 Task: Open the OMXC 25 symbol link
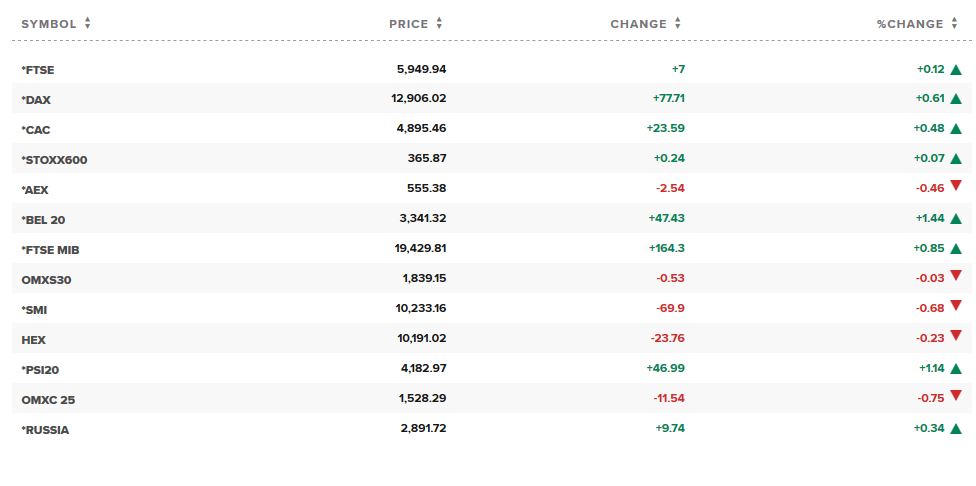(48, 400)
